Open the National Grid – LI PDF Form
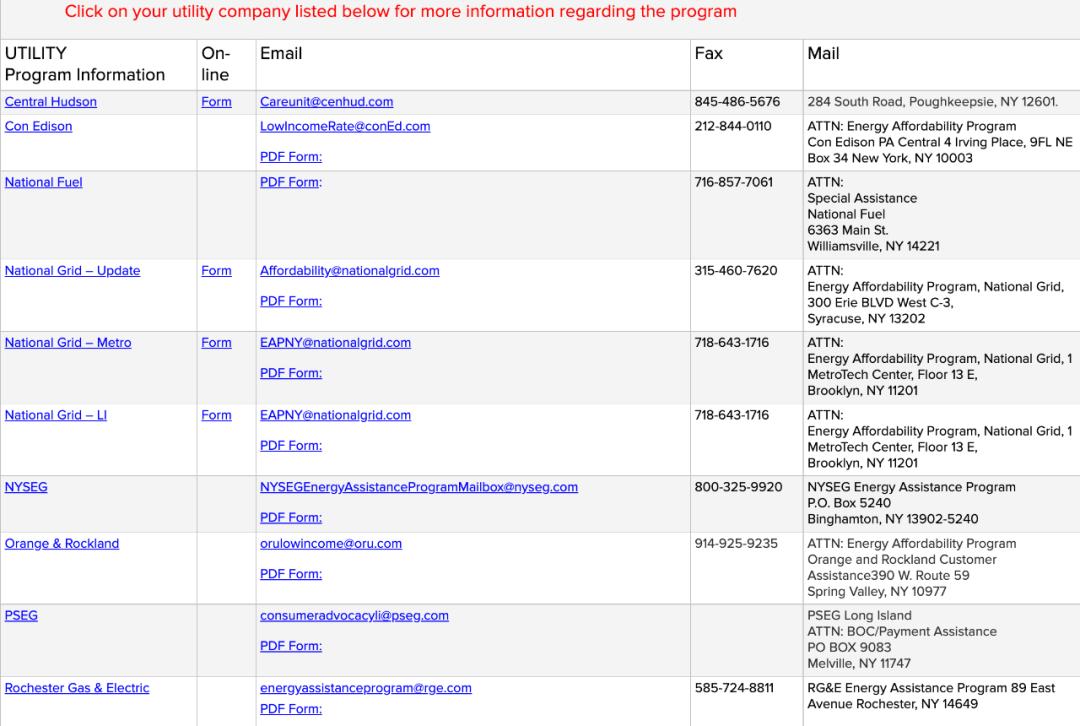The width and height of the screenshot is (1080, 726). [x=291, y=446]
